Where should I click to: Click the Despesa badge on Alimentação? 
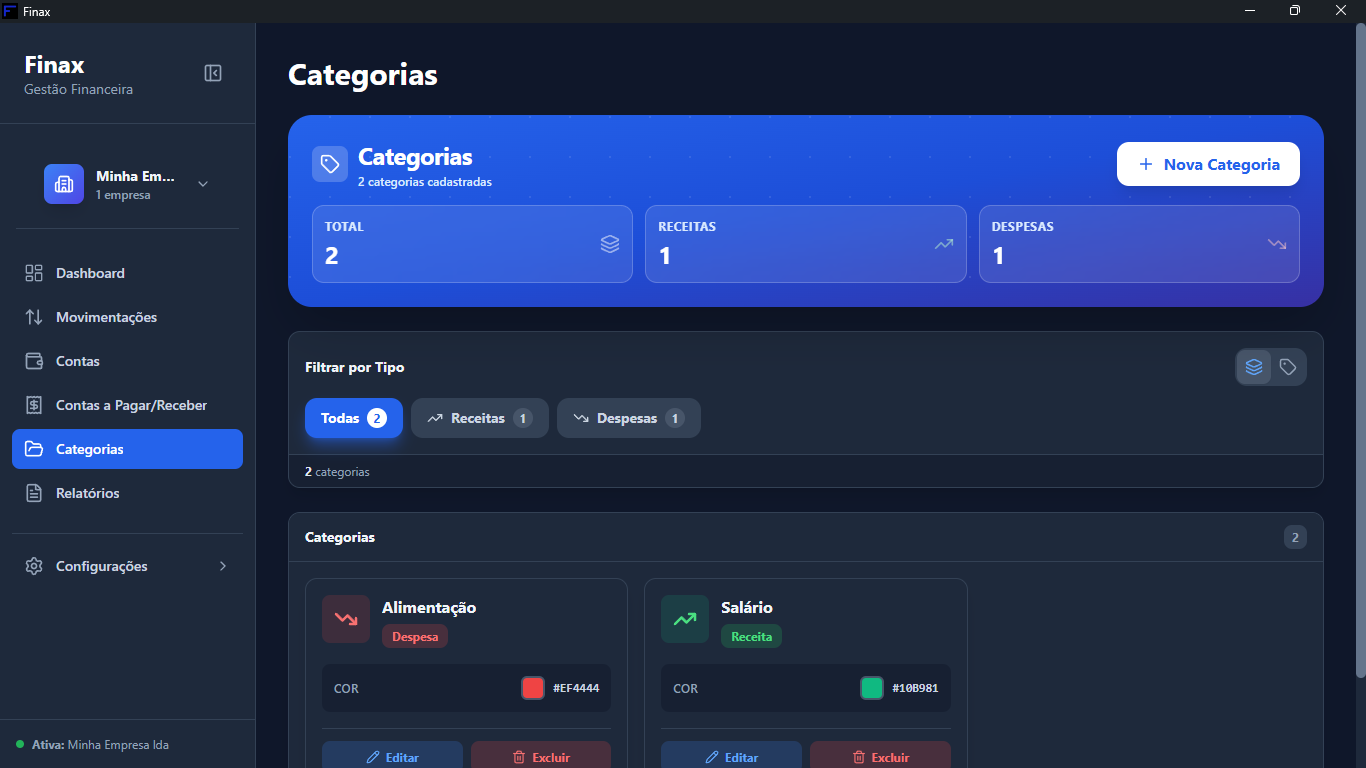pyautogui.click(x=415, y=636)
